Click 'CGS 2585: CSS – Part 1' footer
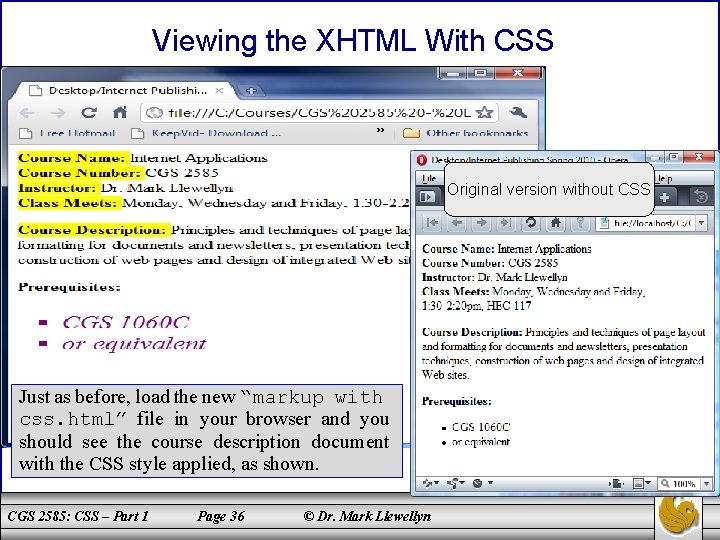 [78, 516]
